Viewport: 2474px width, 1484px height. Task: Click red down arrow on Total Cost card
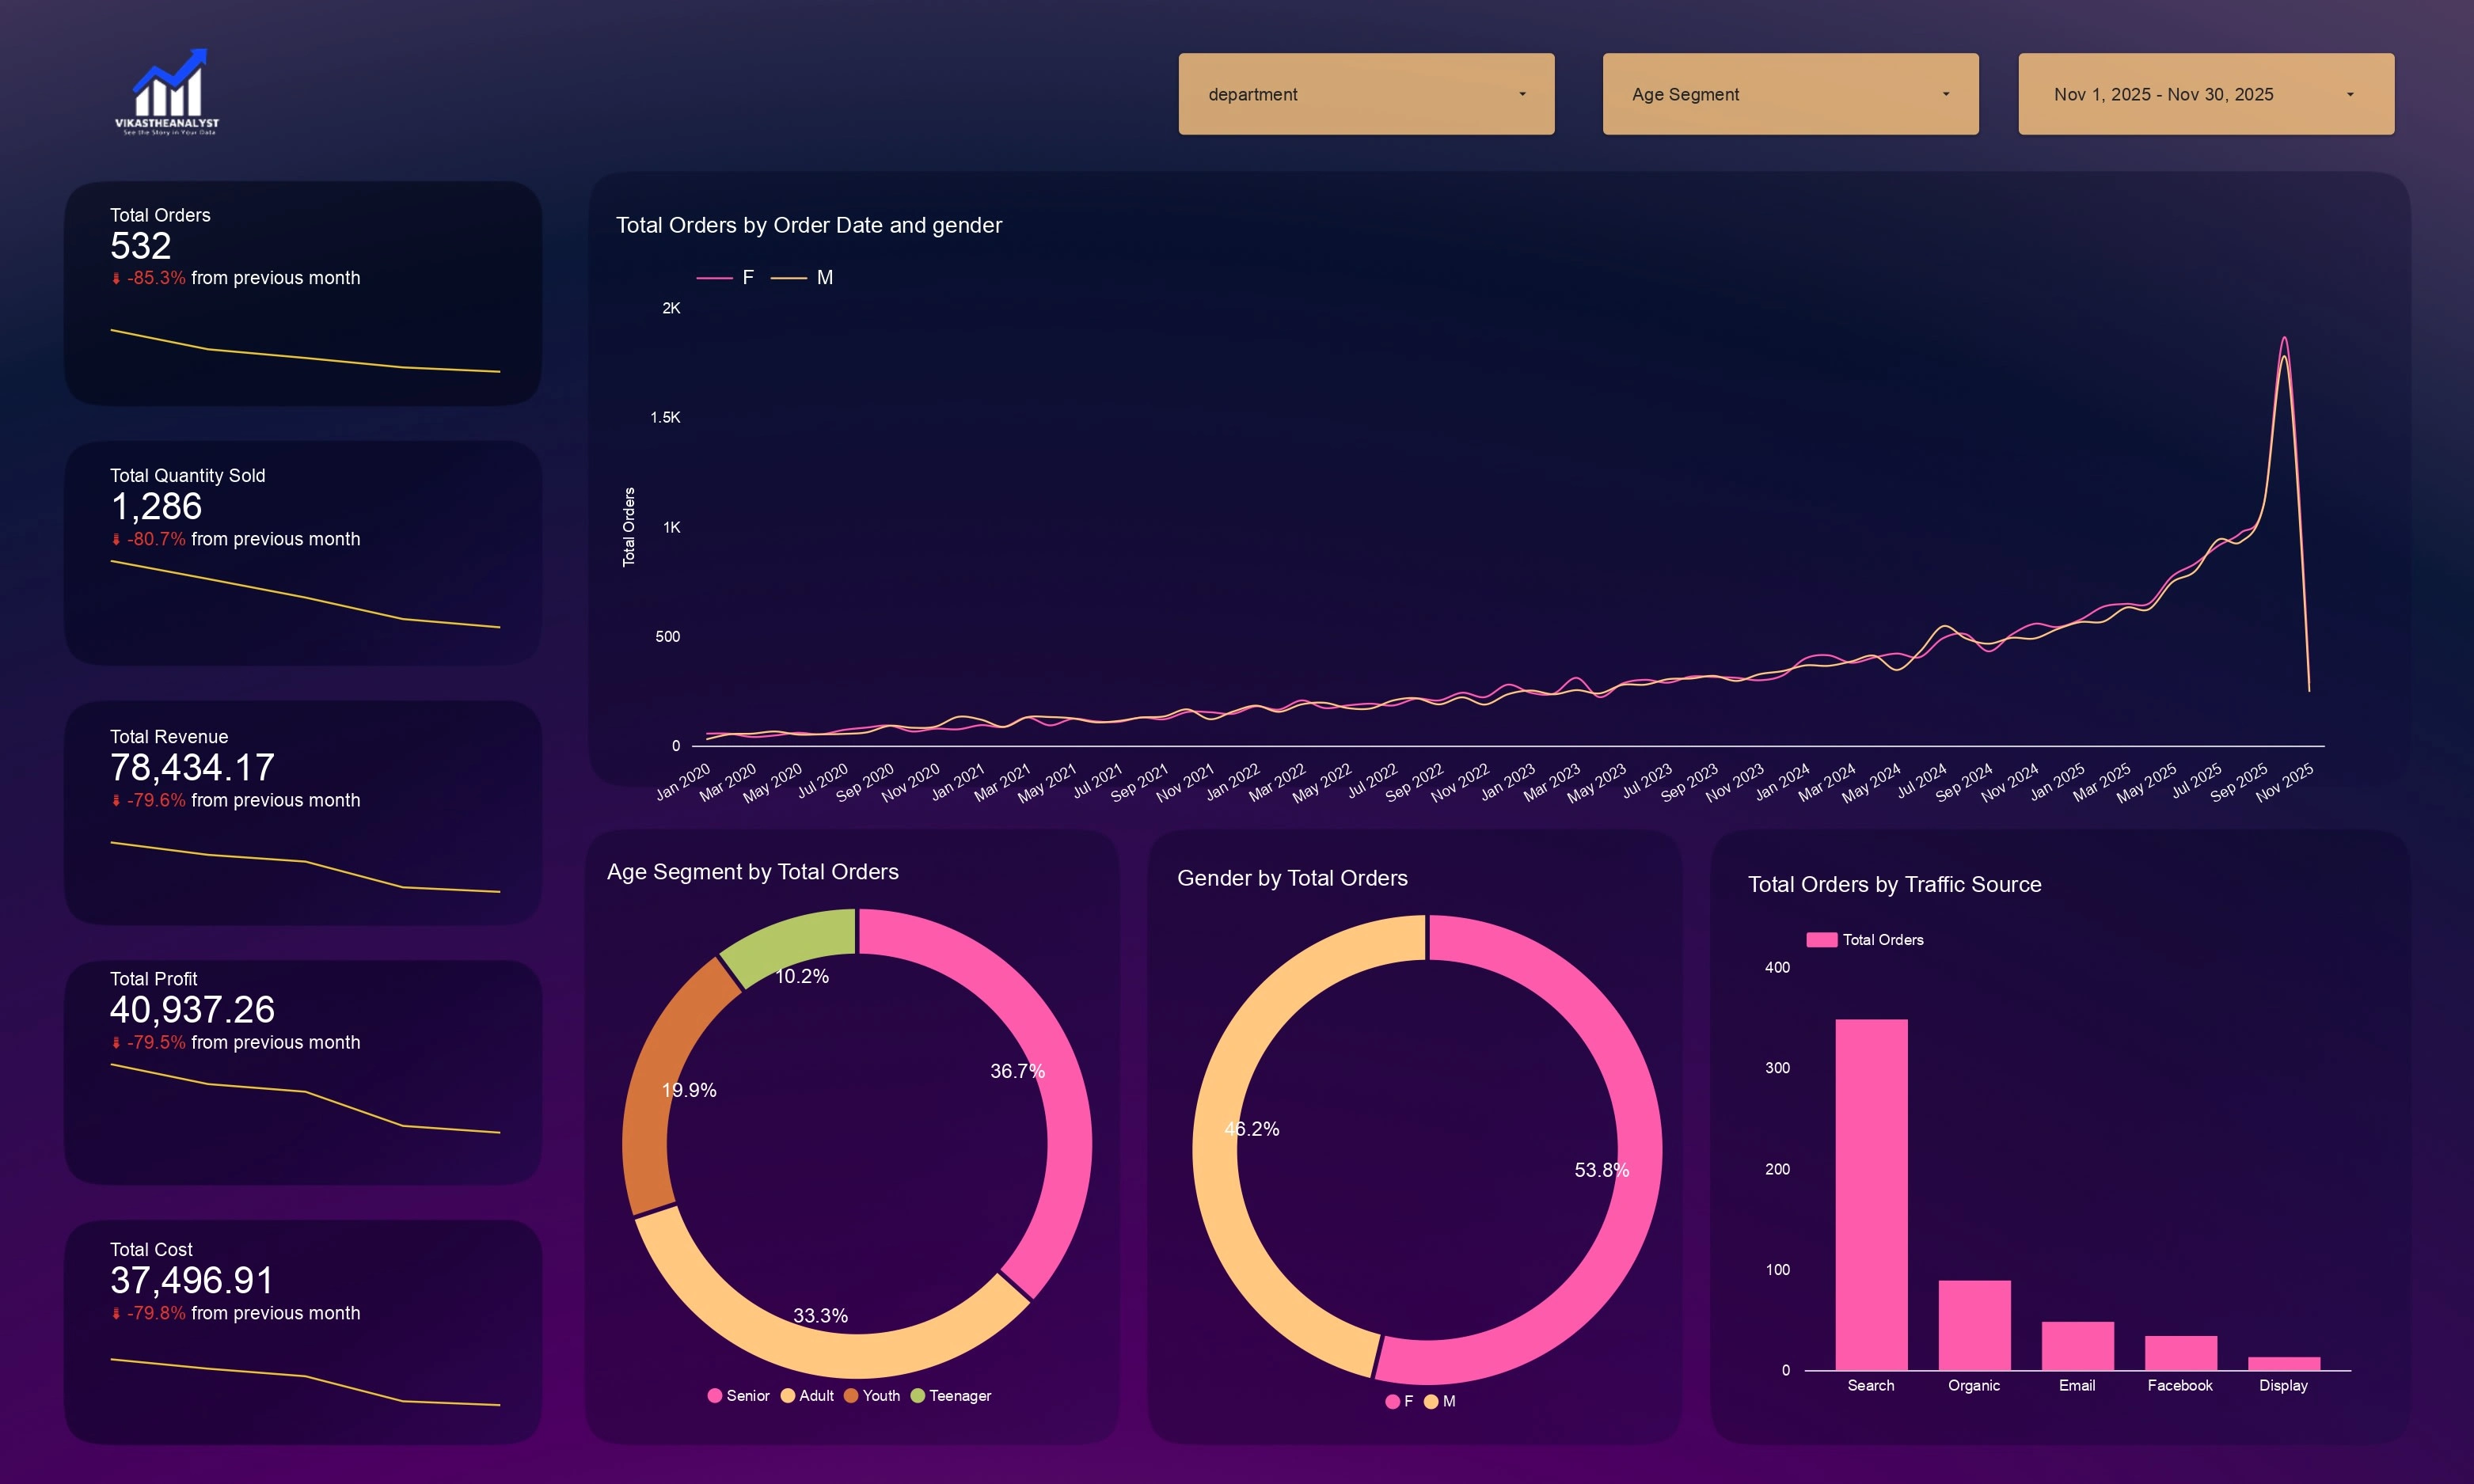(116, 1314)
